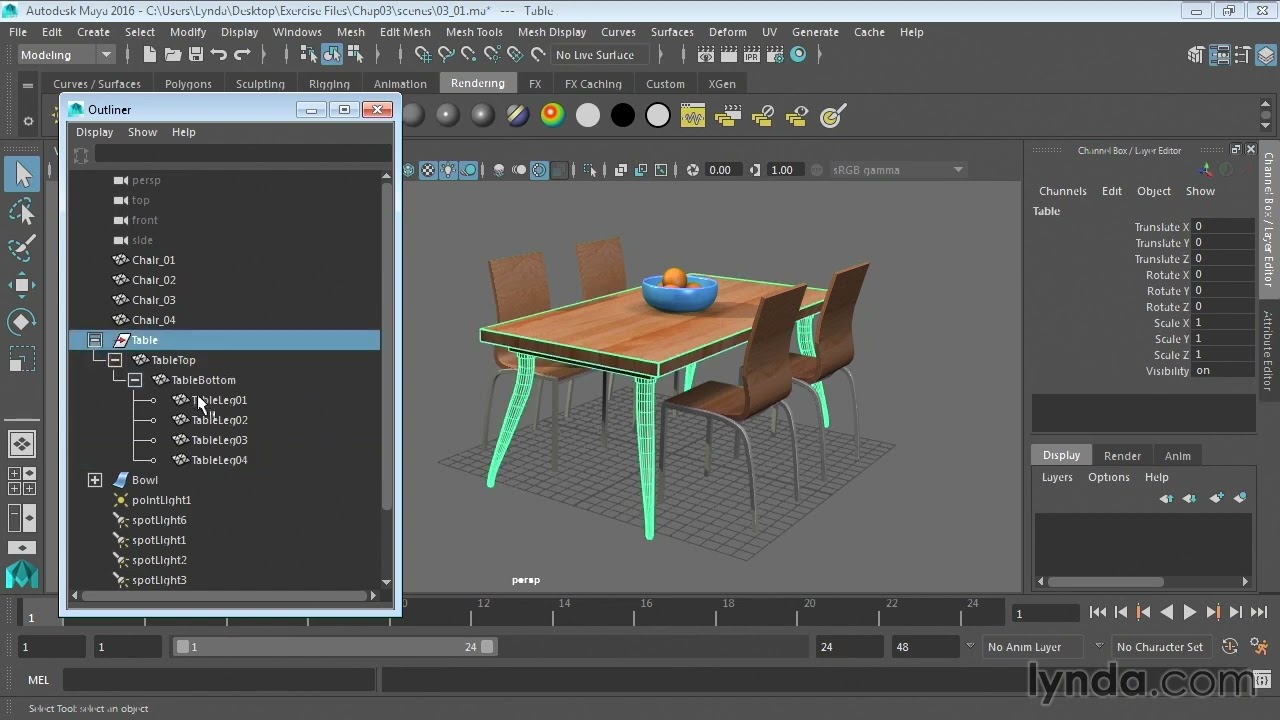This screenshot has height=720, width=1280.
Task: Open the Anim layer tab
Action: point(1177,455)
